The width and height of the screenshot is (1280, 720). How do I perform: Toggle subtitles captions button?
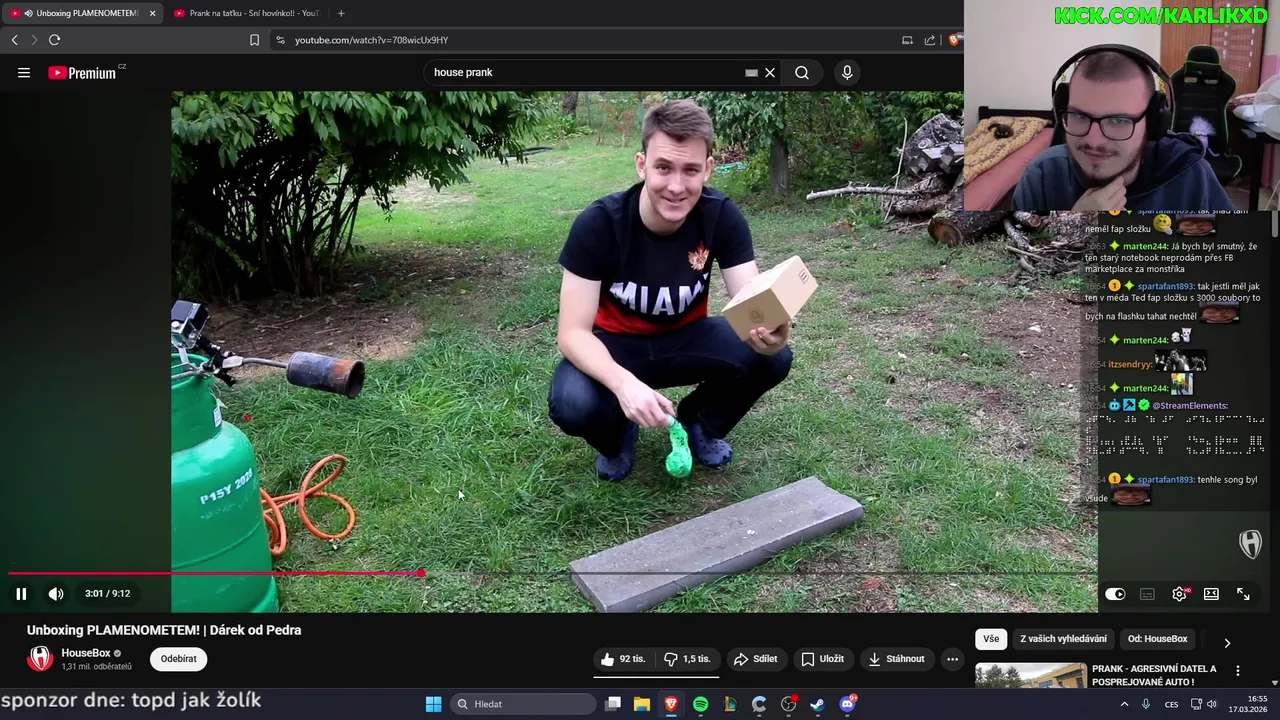[x=1147, y=594]
